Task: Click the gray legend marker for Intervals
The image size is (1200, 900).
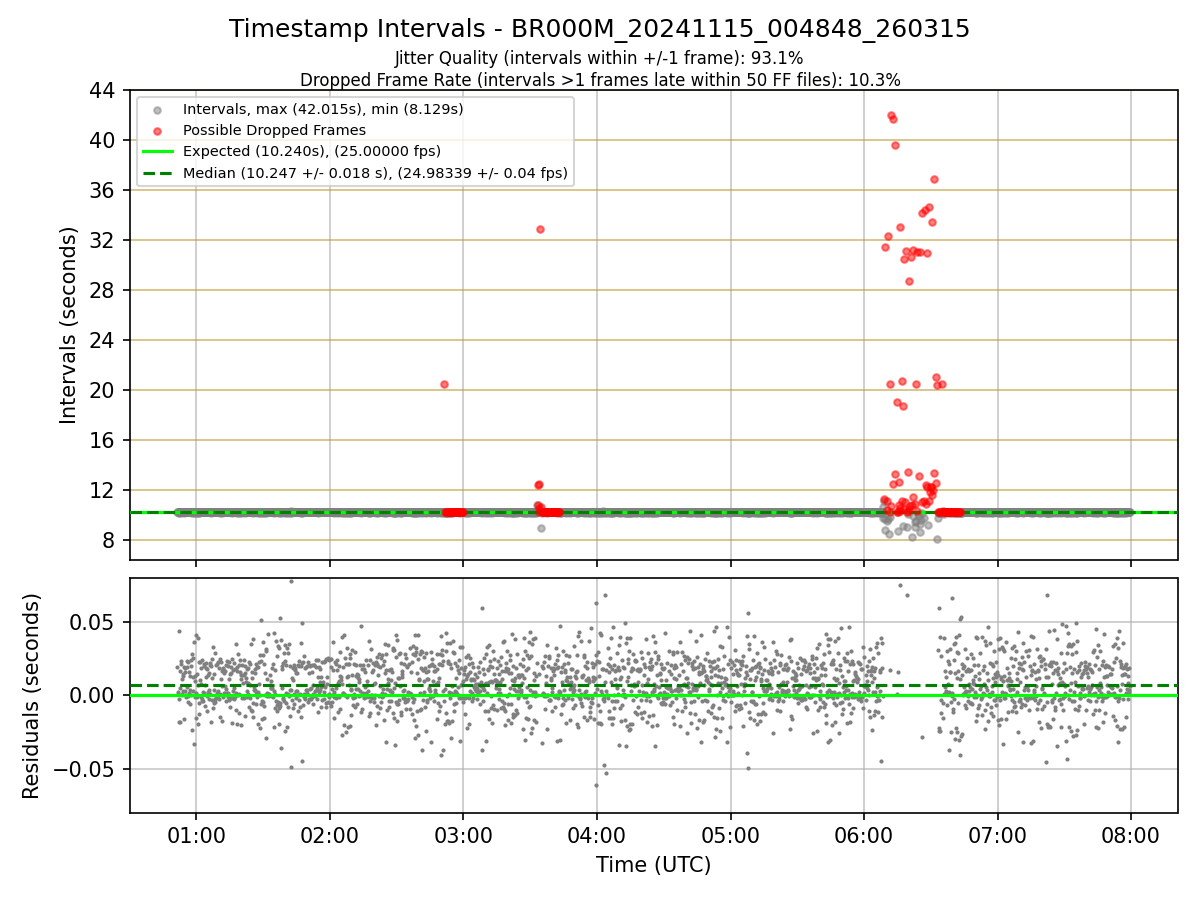Action: (157, 108)
